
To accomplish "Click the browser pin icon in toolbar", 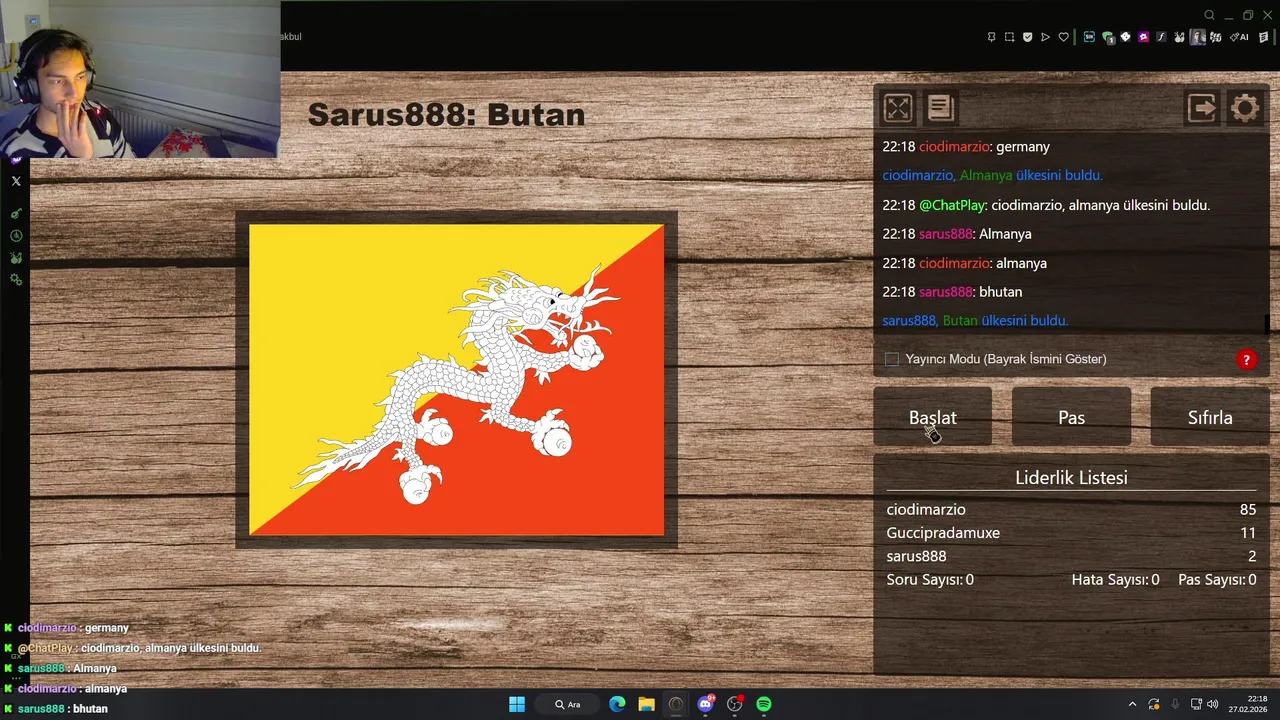I will tap(991, 37).
